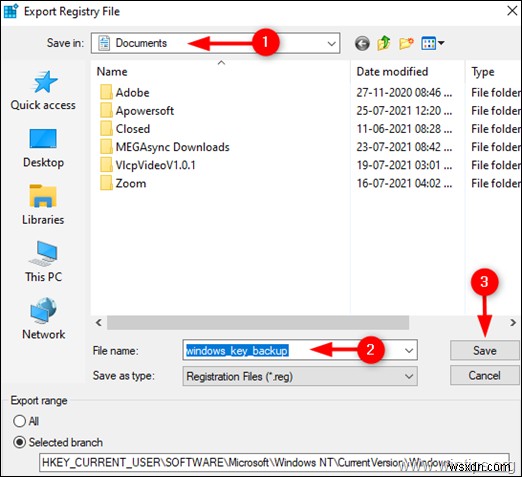Click Apowersoft date 25-07-2021 12:20
The width and height of the screenshot is (522, 477).
[404, 111]
